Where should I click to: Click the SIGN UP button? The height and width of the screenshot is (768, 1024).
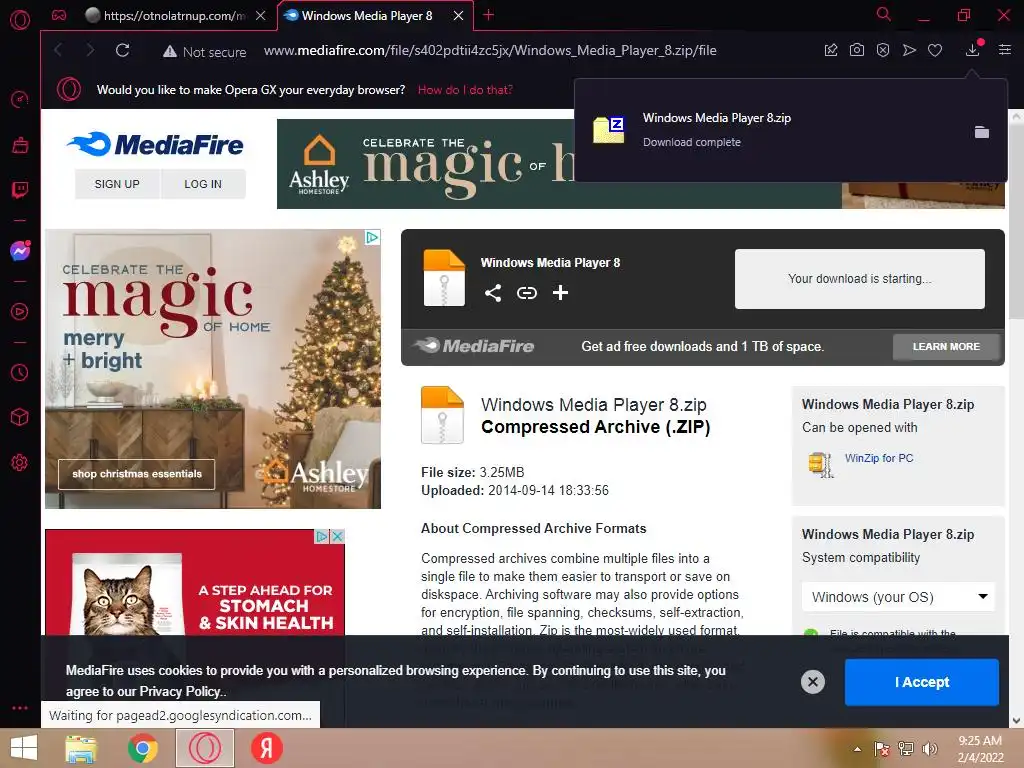117,184
